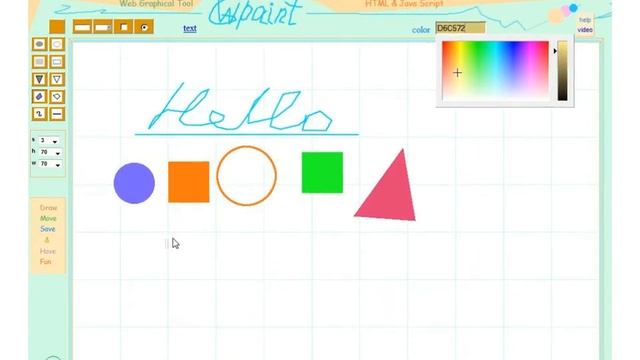Select the filled polygon tool

39,97
